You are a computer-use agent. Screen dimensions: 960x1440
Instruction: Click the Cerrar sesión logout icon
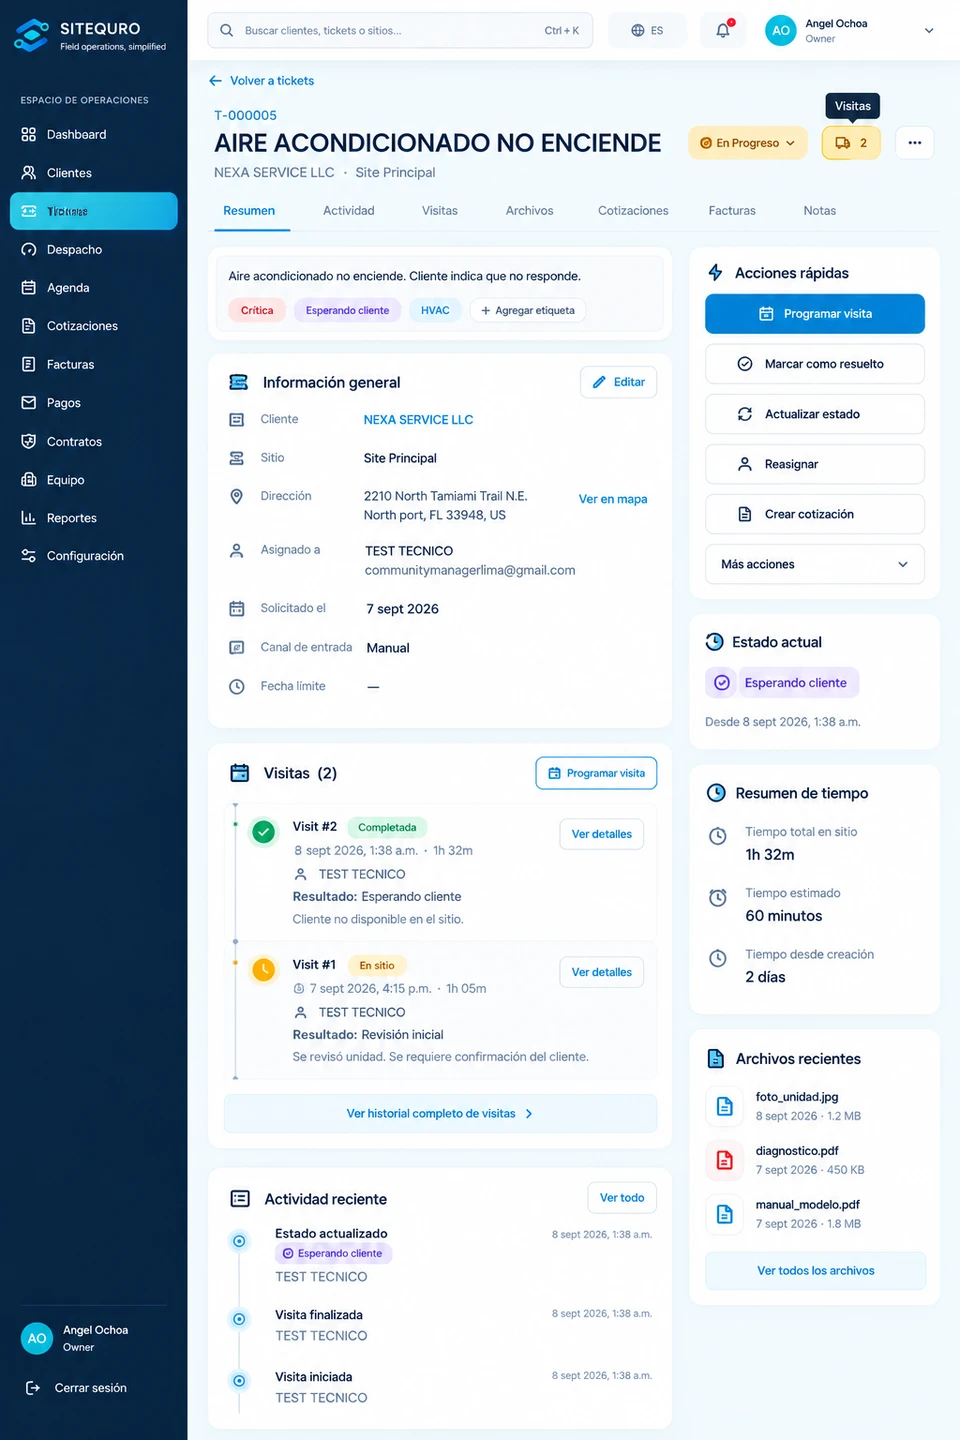33,1388
